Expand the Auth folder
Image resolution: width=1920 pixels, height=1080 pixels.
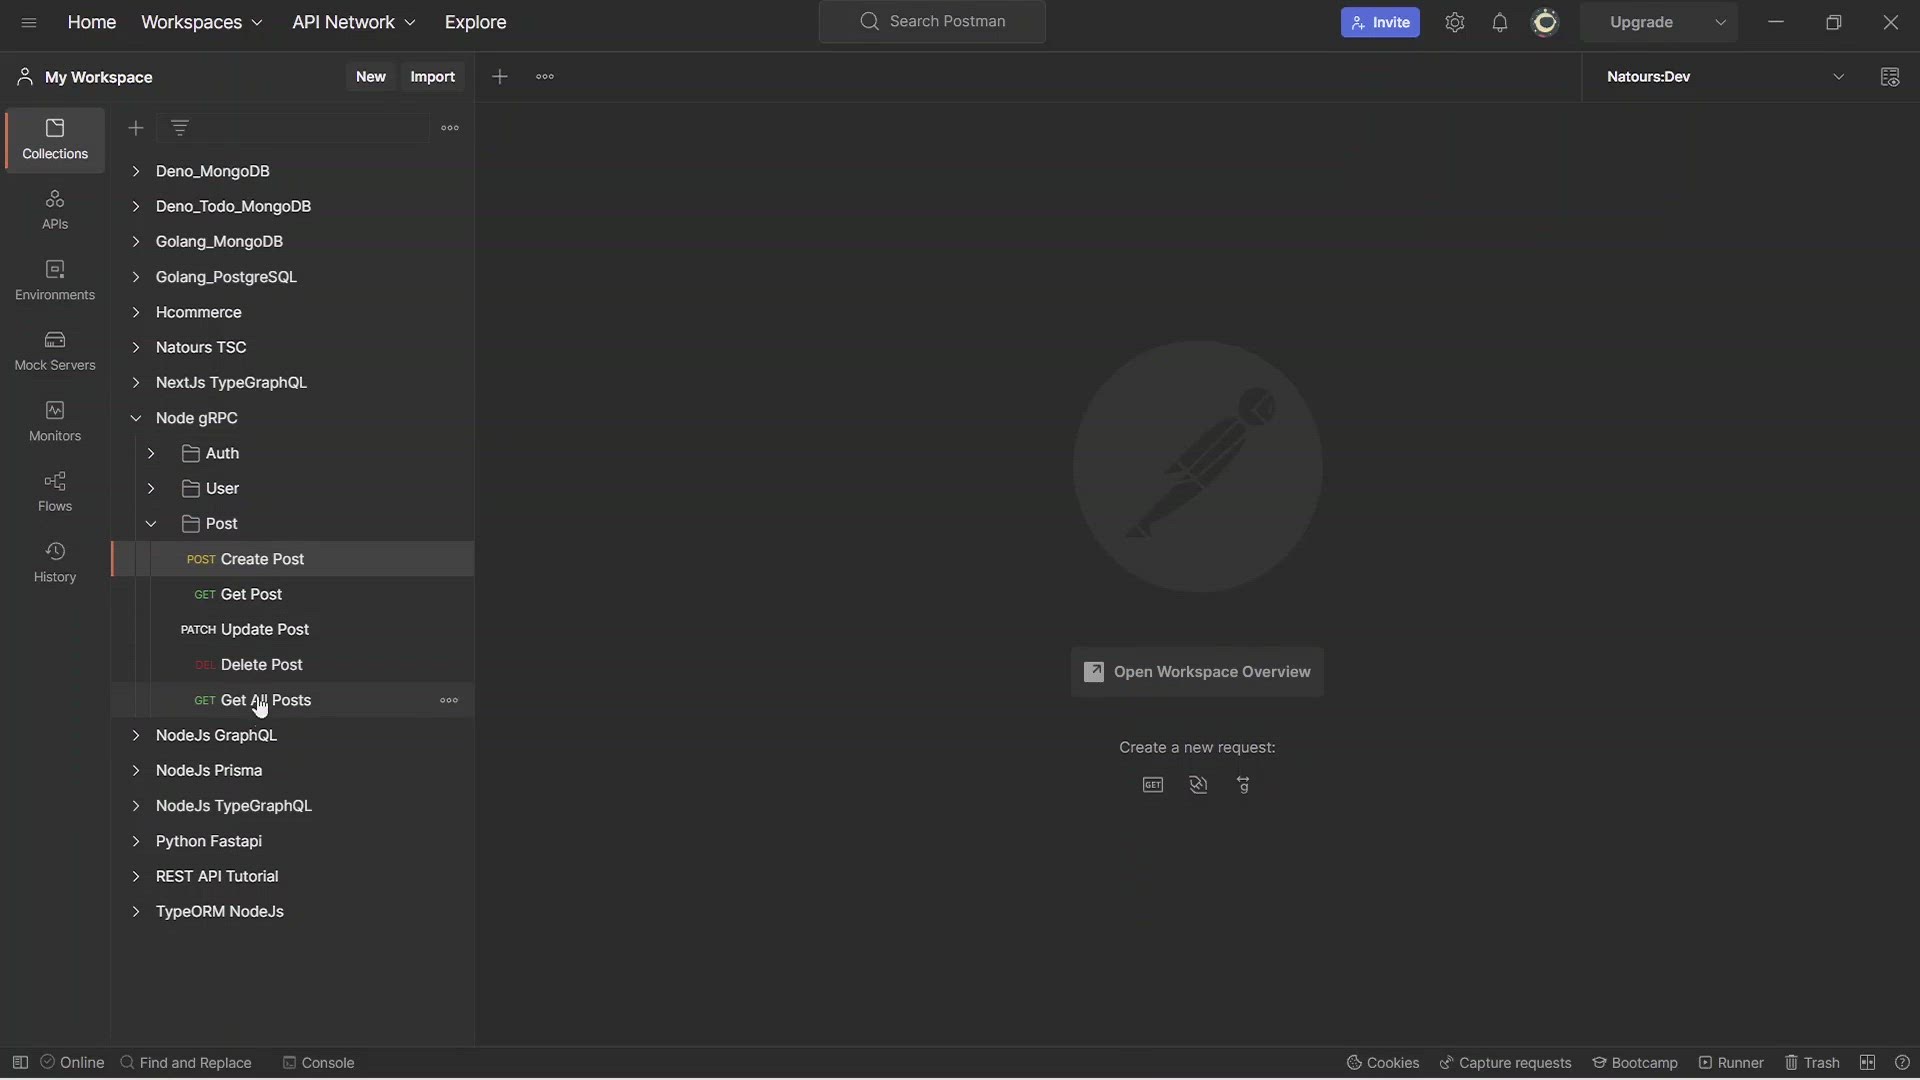(151, 453)
